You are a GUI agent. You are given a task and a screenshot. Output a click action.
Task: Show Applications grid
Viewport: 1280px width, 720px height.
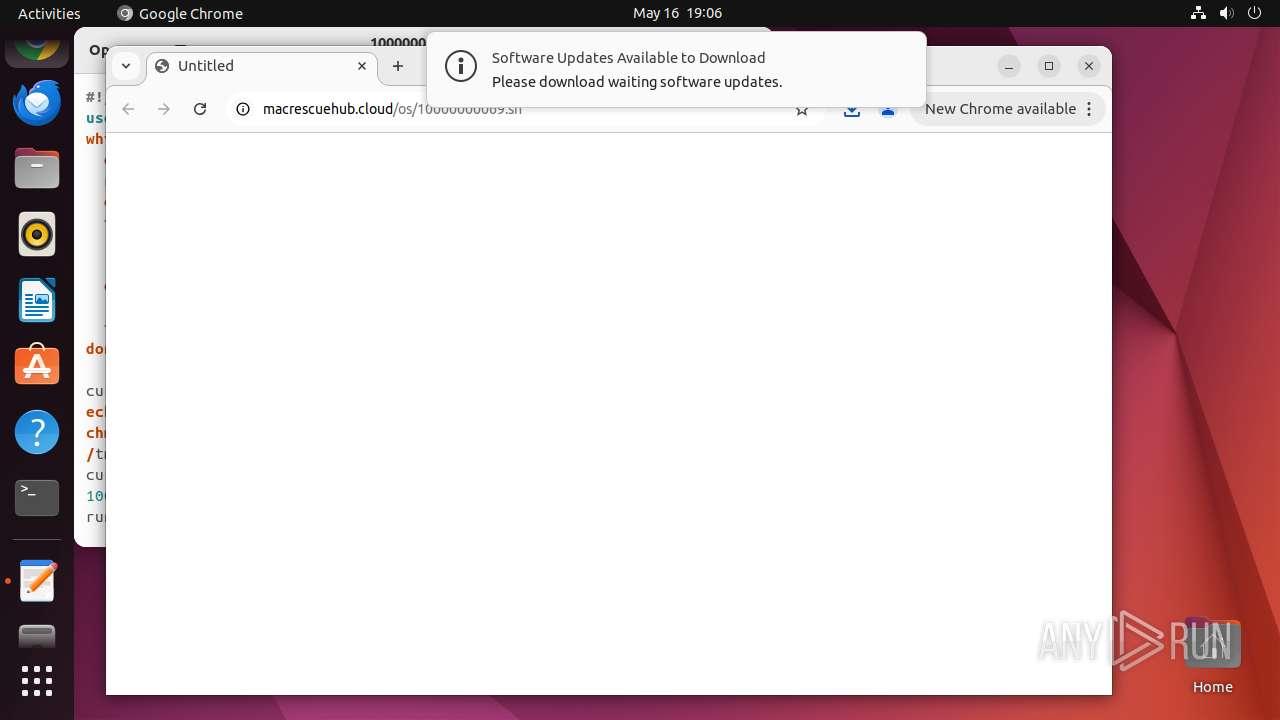tap(37, 681)
